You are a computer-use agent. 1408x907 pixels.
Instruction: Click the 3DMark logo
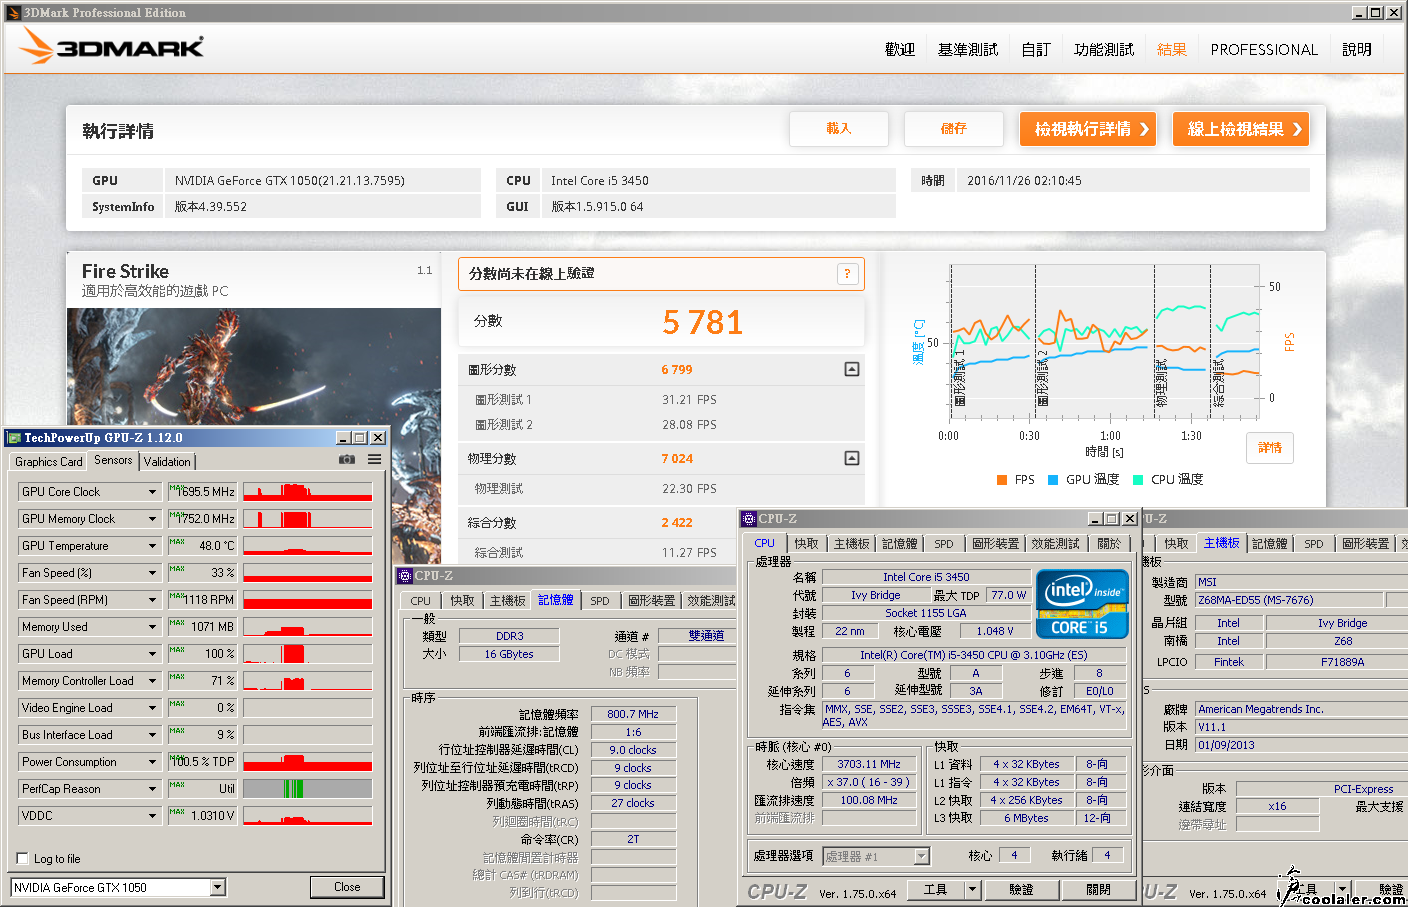(x=112, y=47)
